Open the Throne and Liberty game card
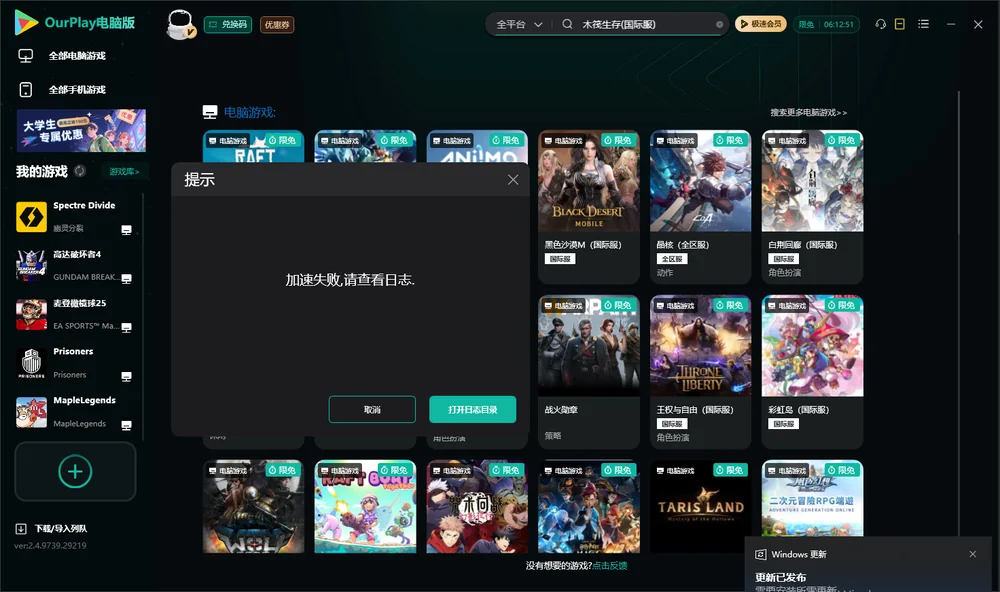The height and width of the screenshot is (592, 1000). point(700,372)
